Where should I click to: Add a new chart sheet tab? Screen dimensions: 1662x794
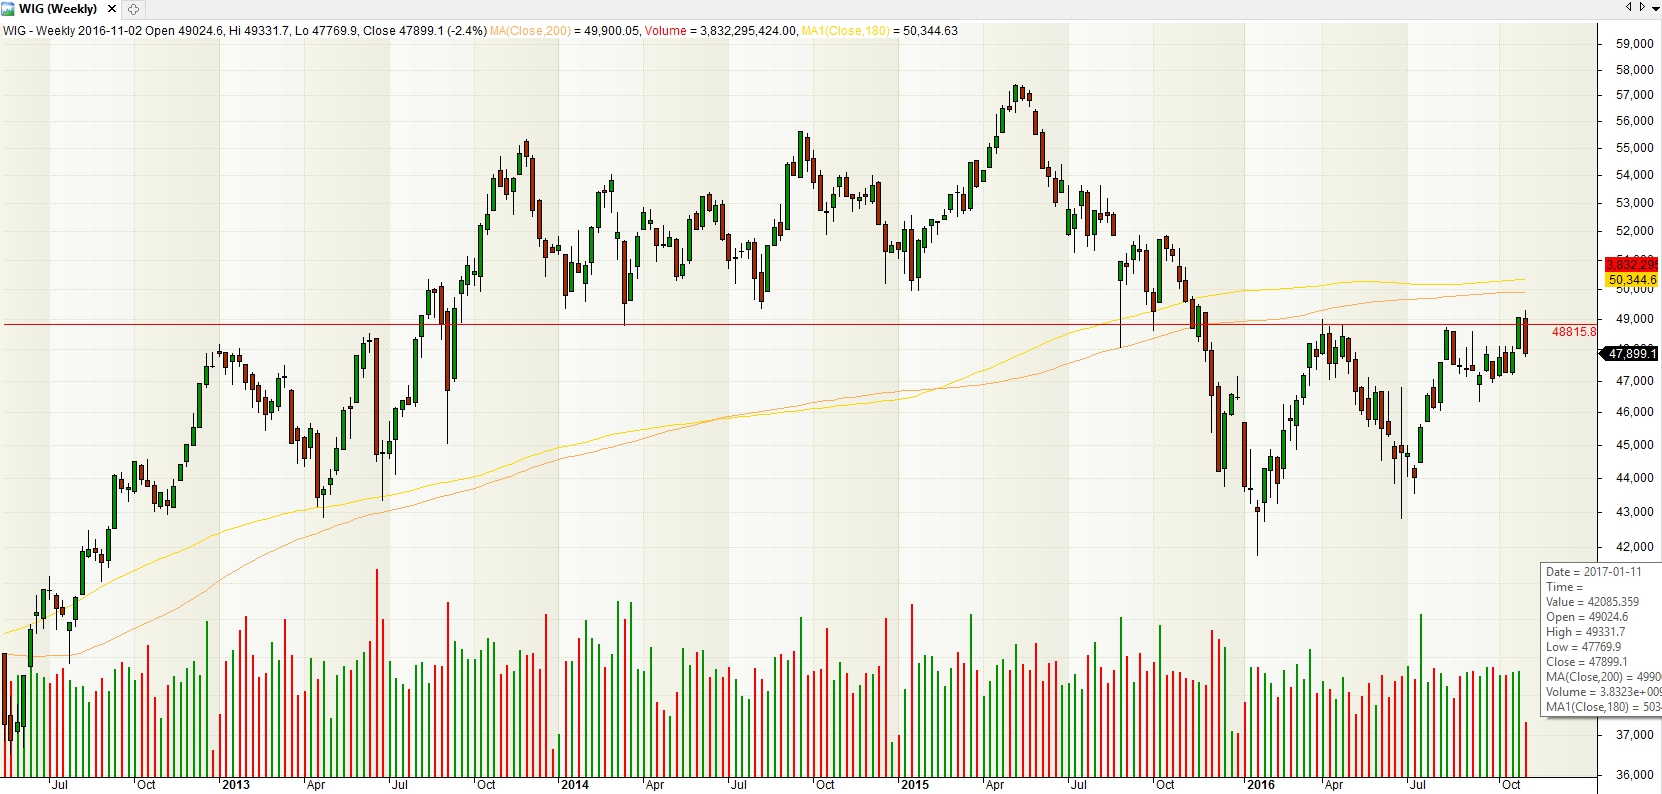133,9
